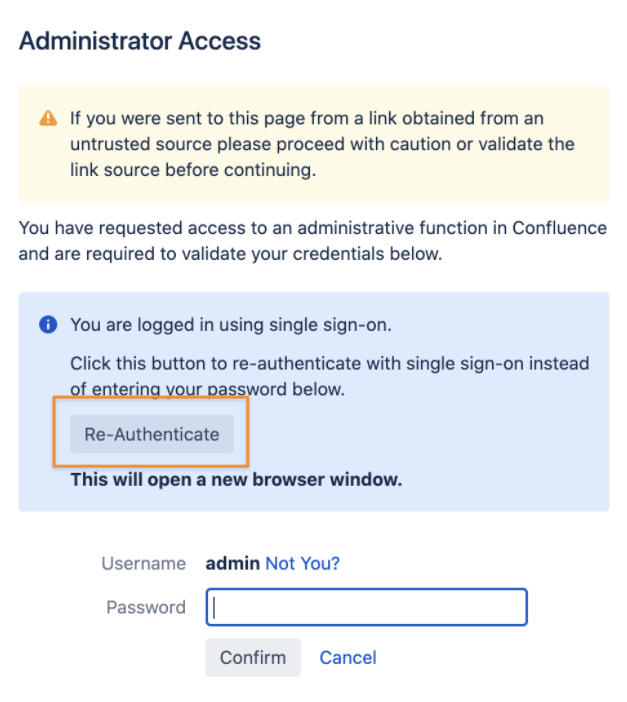Screen dimensions: 627x702
Task: Click the re-authenticate instructions text
Action: pos(330,376)
